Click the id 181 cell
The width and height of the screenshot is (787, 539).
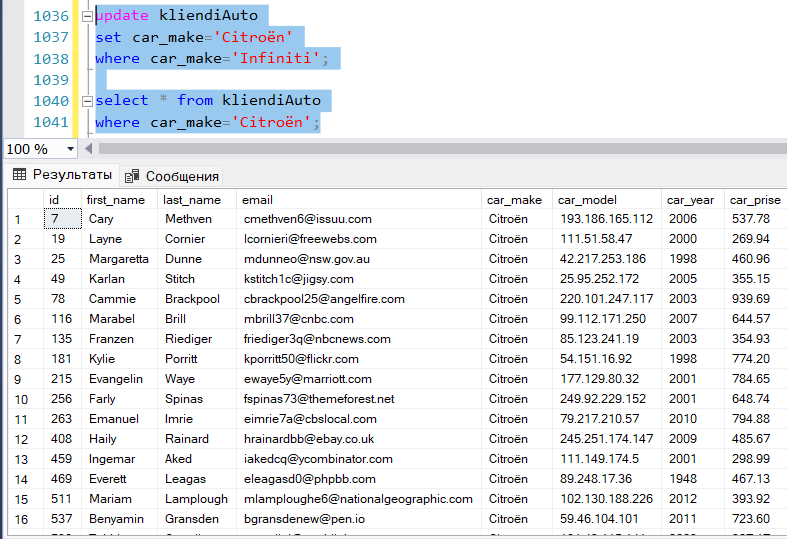63,359
